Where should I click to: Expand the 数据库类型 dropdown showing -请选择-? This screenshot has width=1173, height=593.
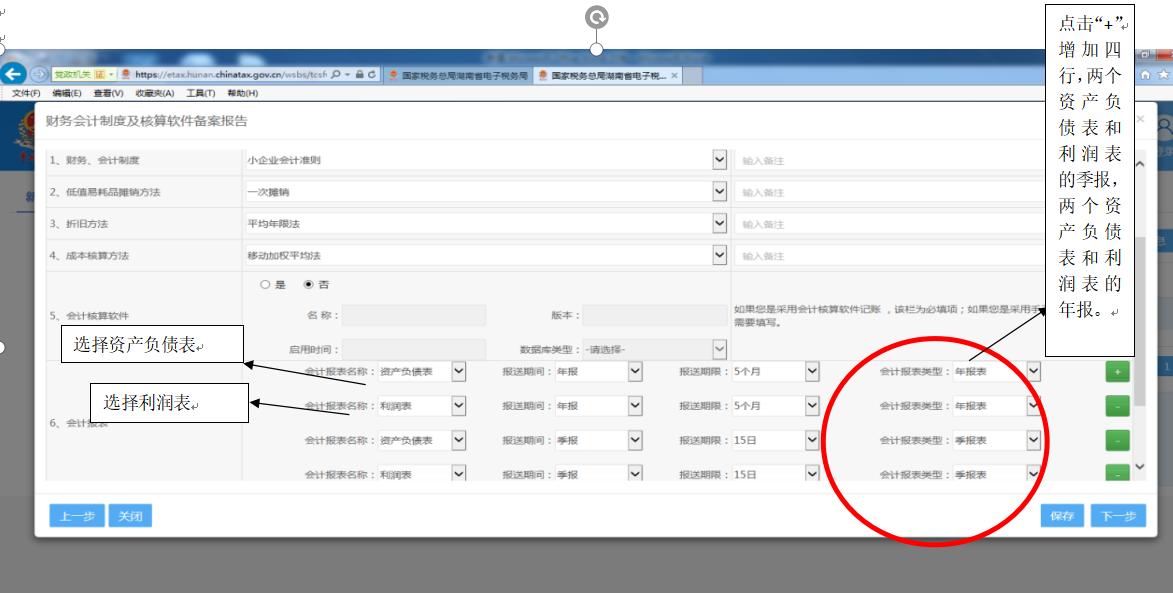click(719, 351)
